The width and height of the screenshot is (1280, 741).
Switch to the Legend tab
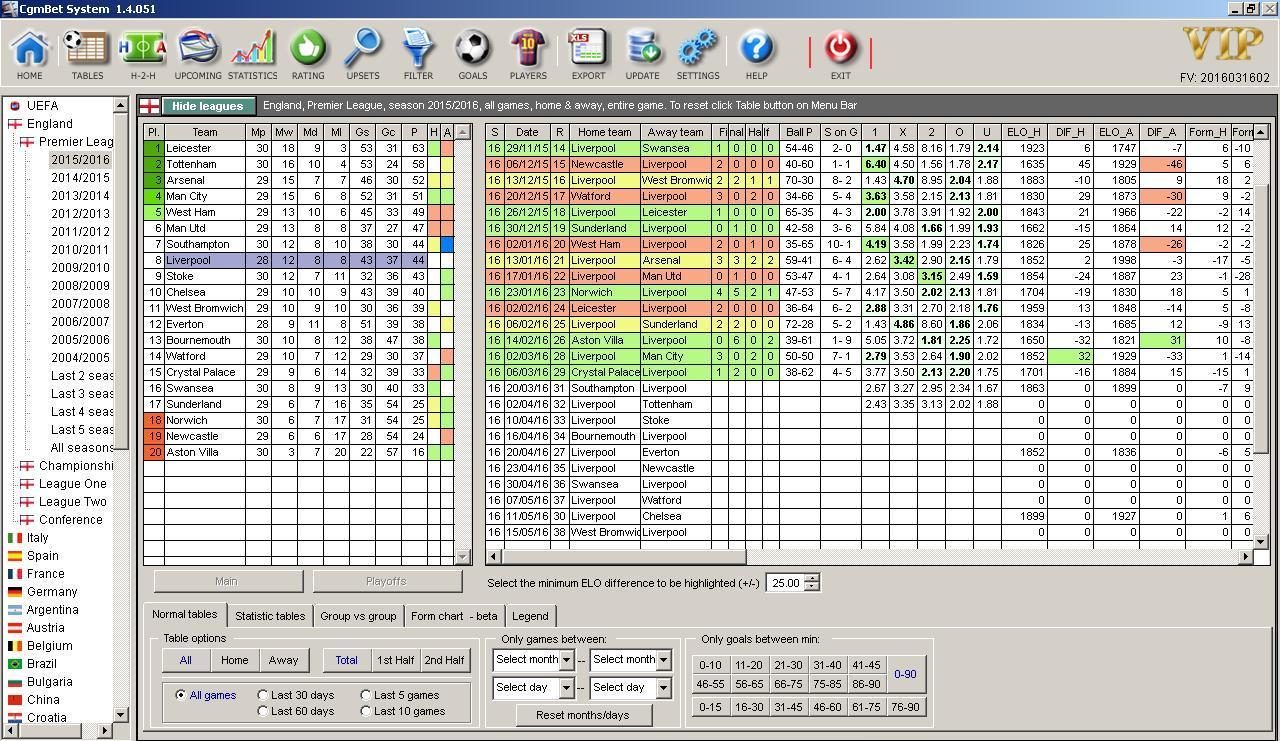point(530,616)
